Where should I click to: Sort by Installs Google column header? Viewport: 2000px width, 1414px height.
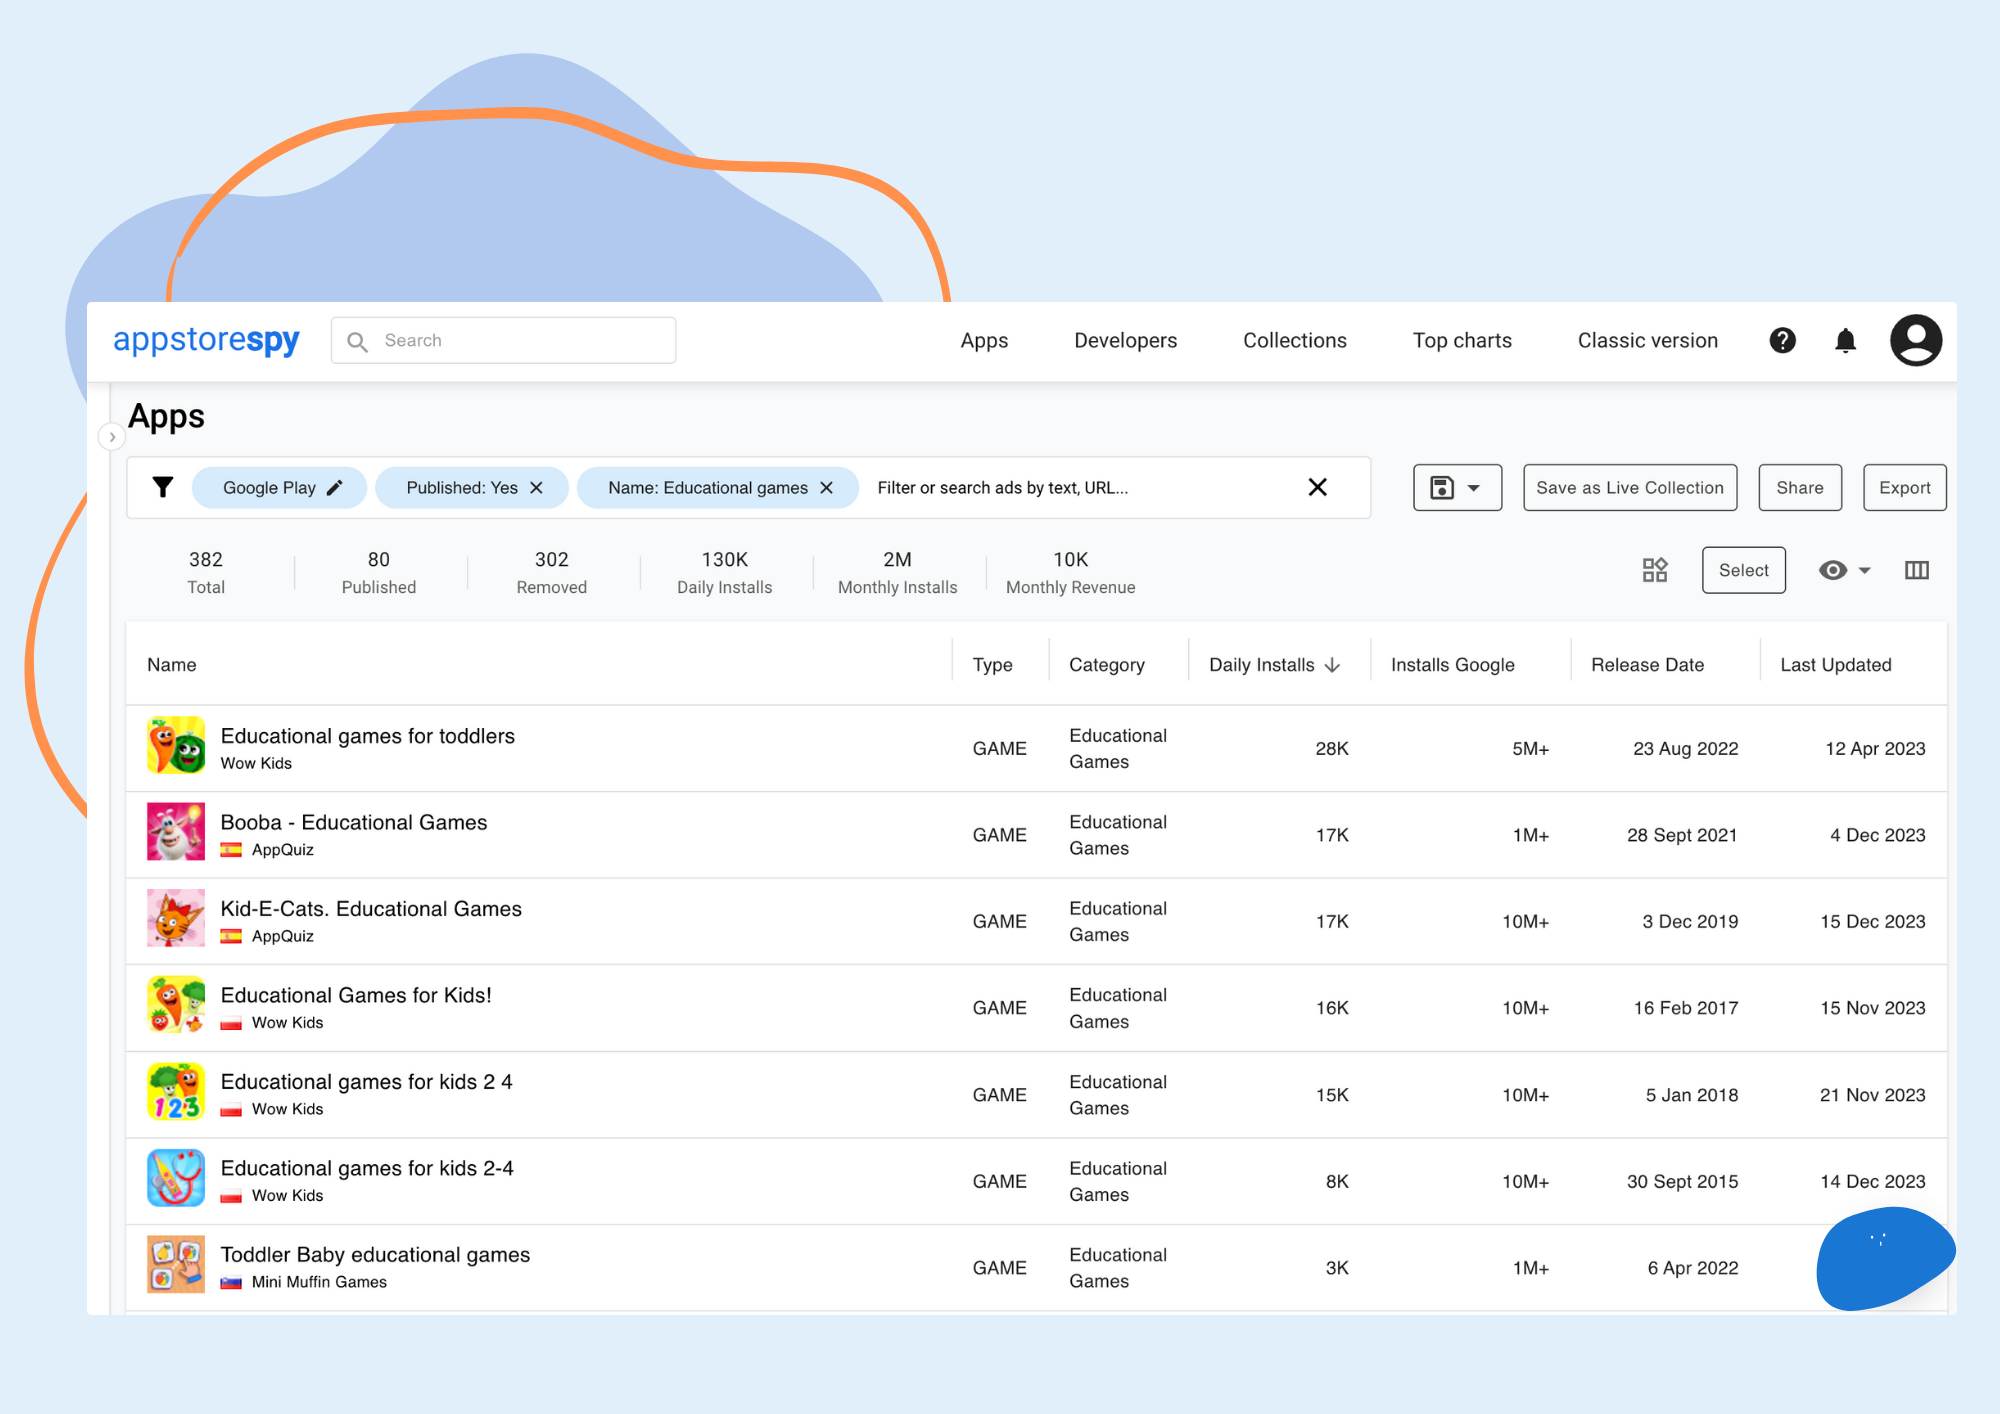(1452, 665)
